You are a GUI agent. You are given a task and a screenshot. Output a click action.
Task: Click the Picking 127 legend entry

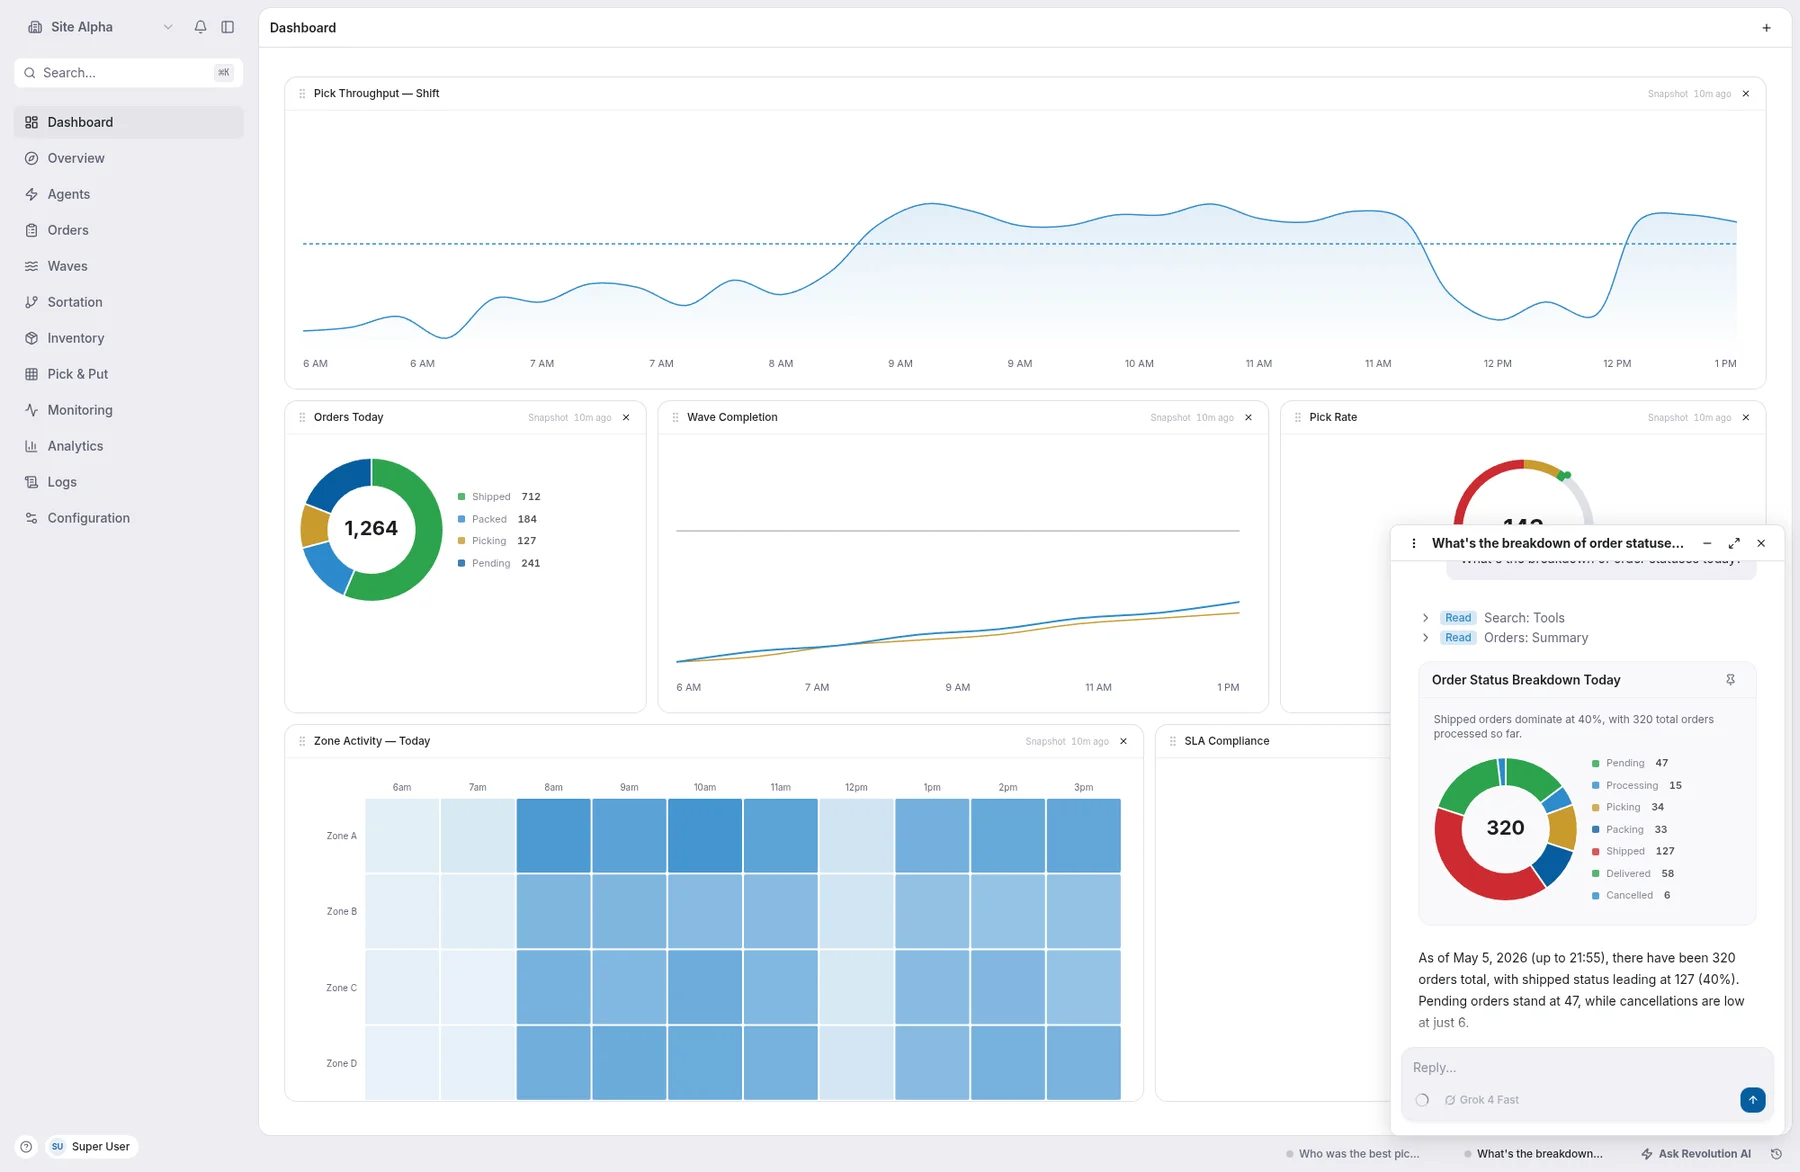pyautogui.click(x=497, y=541)
